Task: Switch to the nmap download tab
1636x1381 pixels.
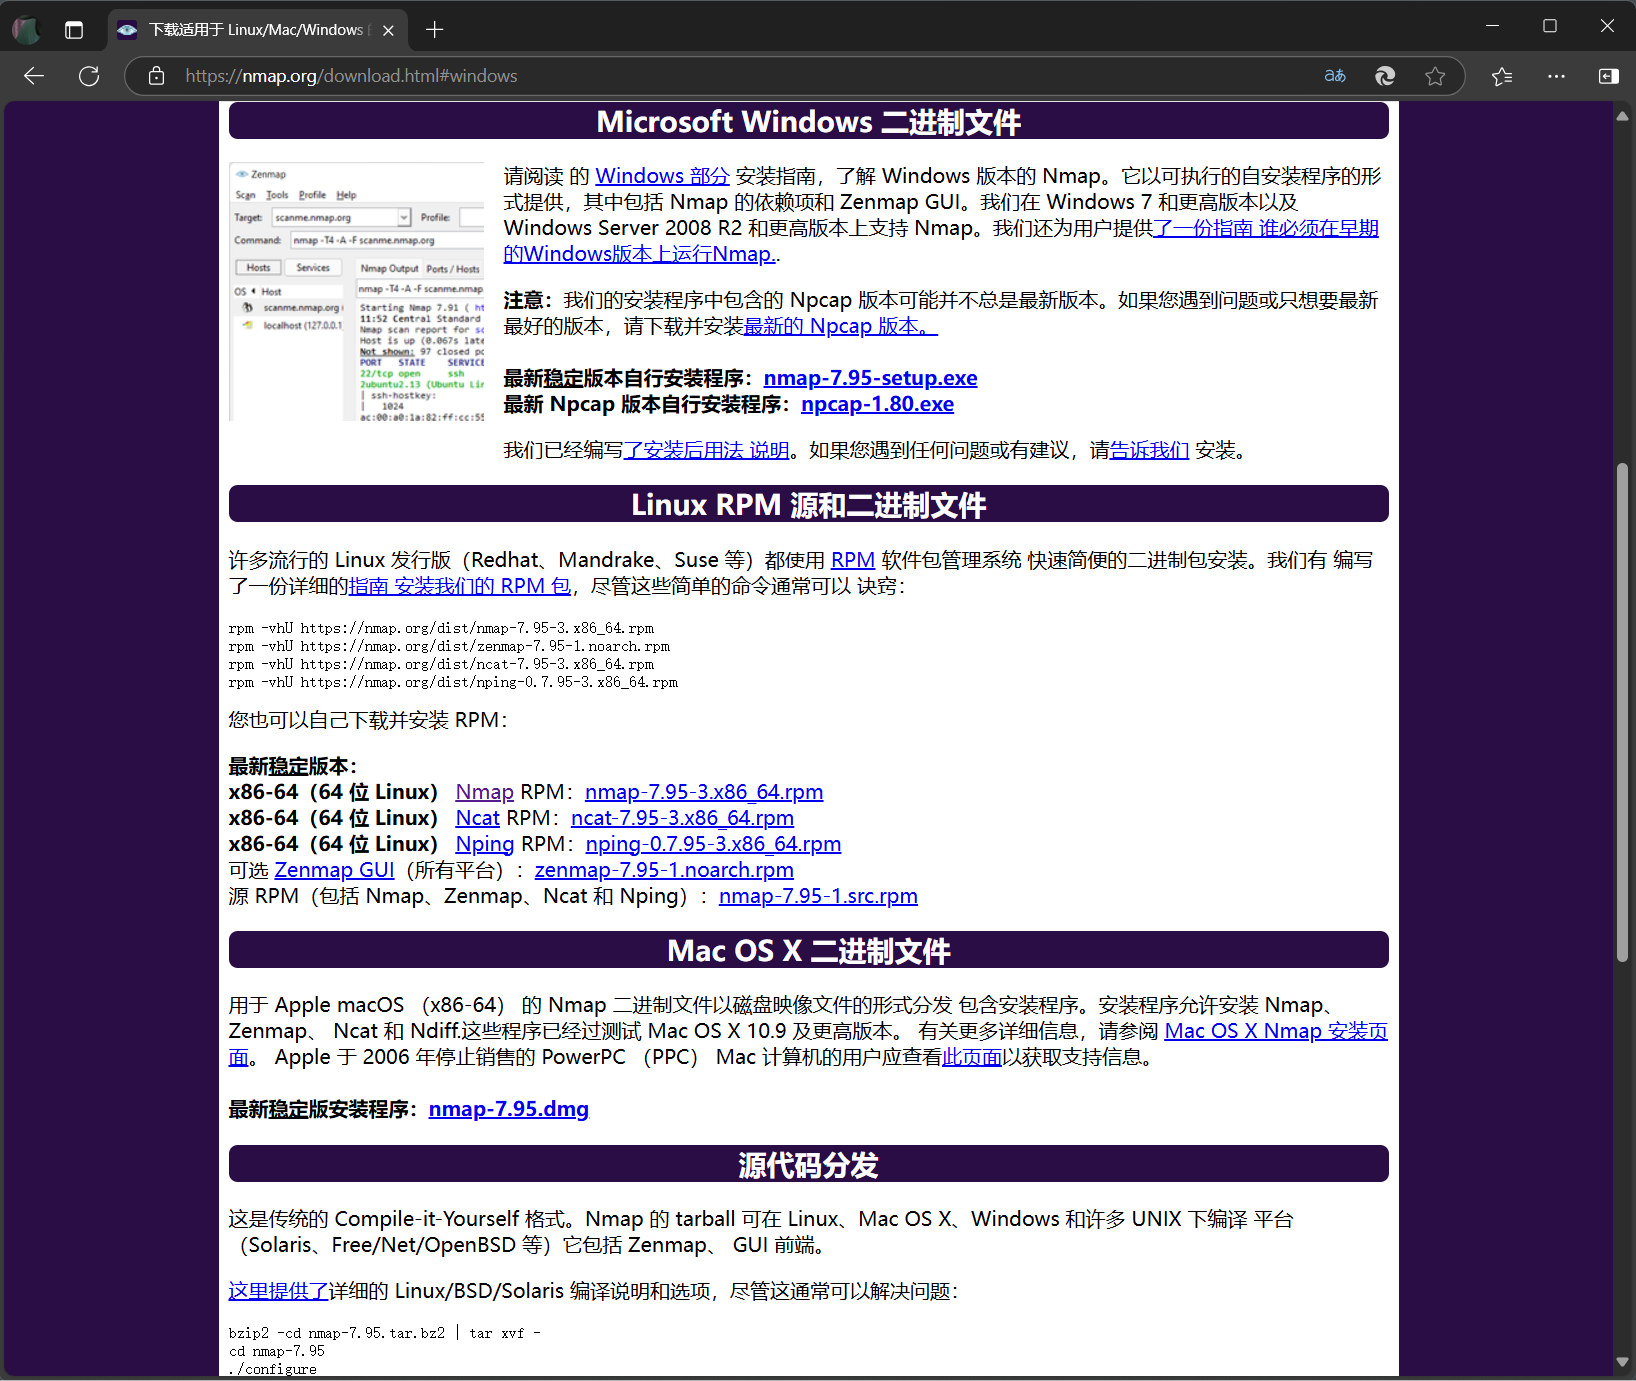Action: point(256,30)
